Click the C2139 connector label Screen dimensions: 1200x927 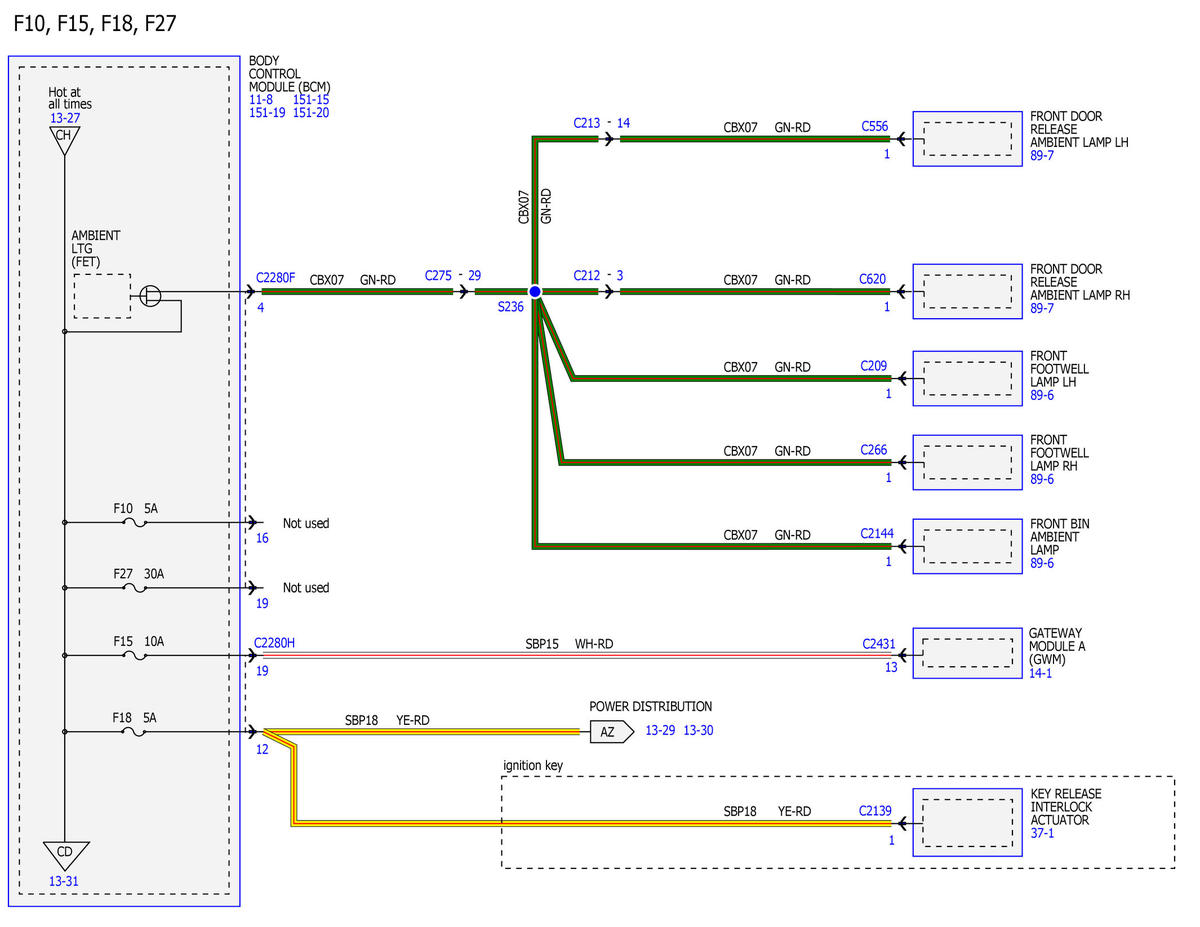click(875, 811)
